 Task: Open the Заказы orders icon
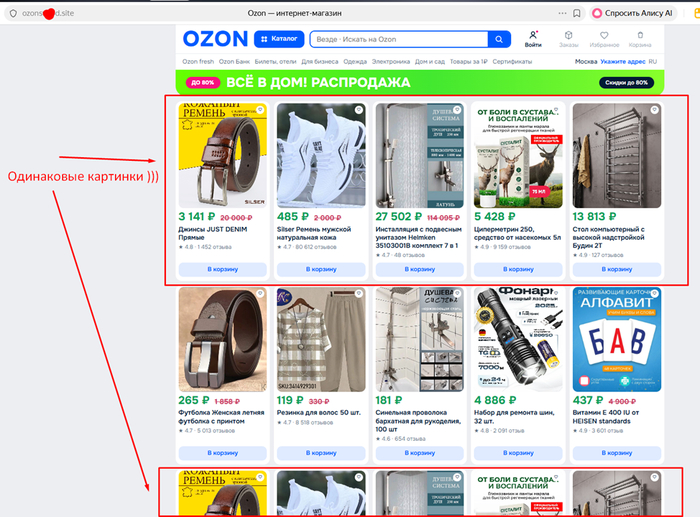tap(568, 39)
